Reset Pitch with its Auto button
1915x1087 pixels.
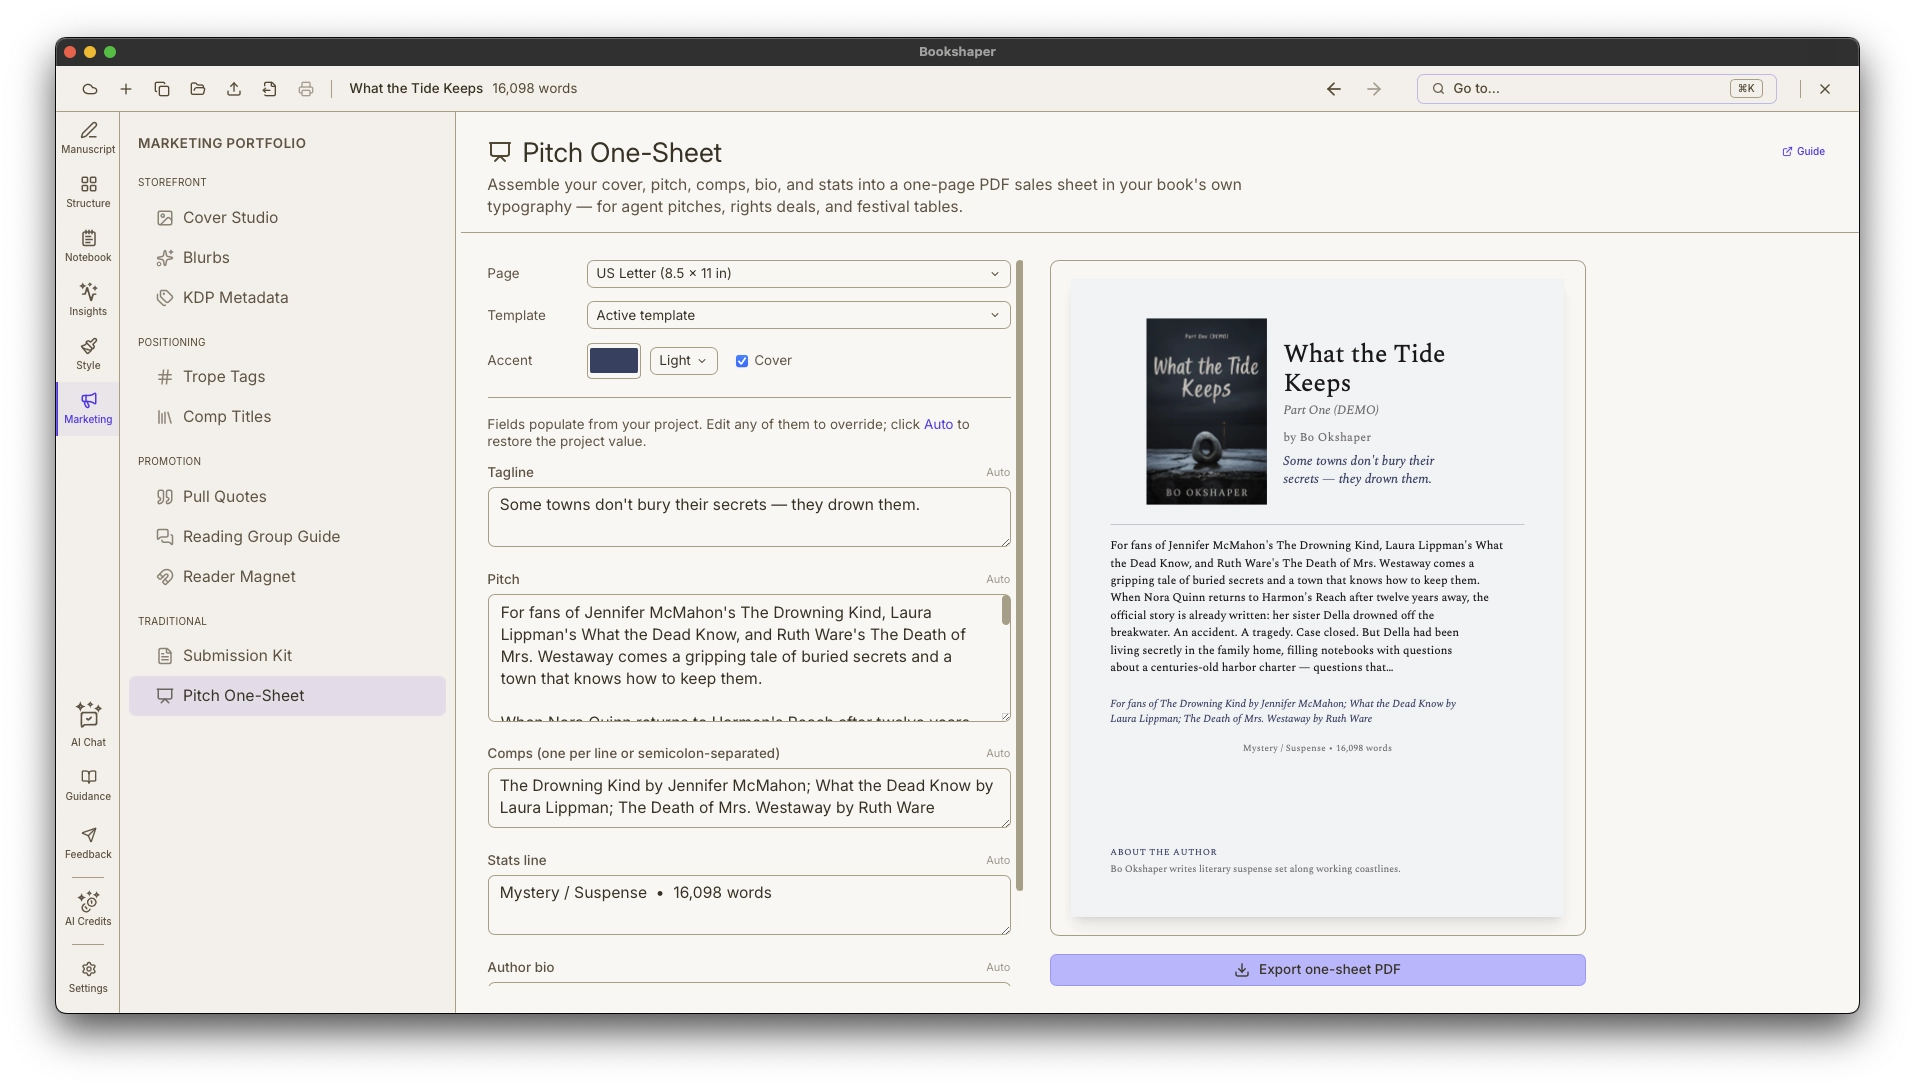click(998, 579)
